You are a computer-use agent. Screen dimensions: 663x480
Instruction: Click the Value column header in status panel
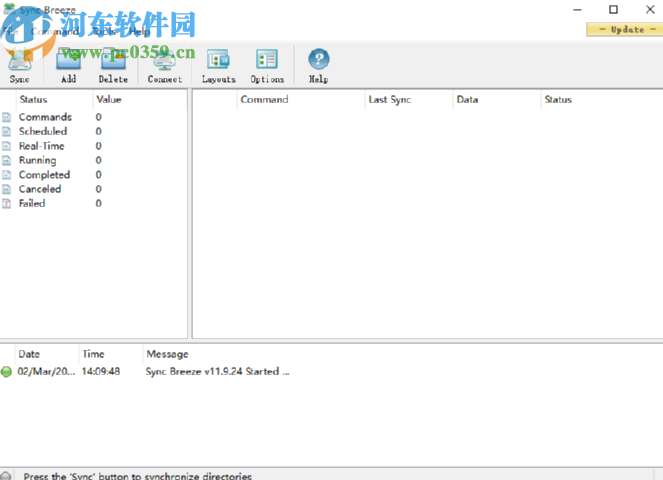coord(140,100)
